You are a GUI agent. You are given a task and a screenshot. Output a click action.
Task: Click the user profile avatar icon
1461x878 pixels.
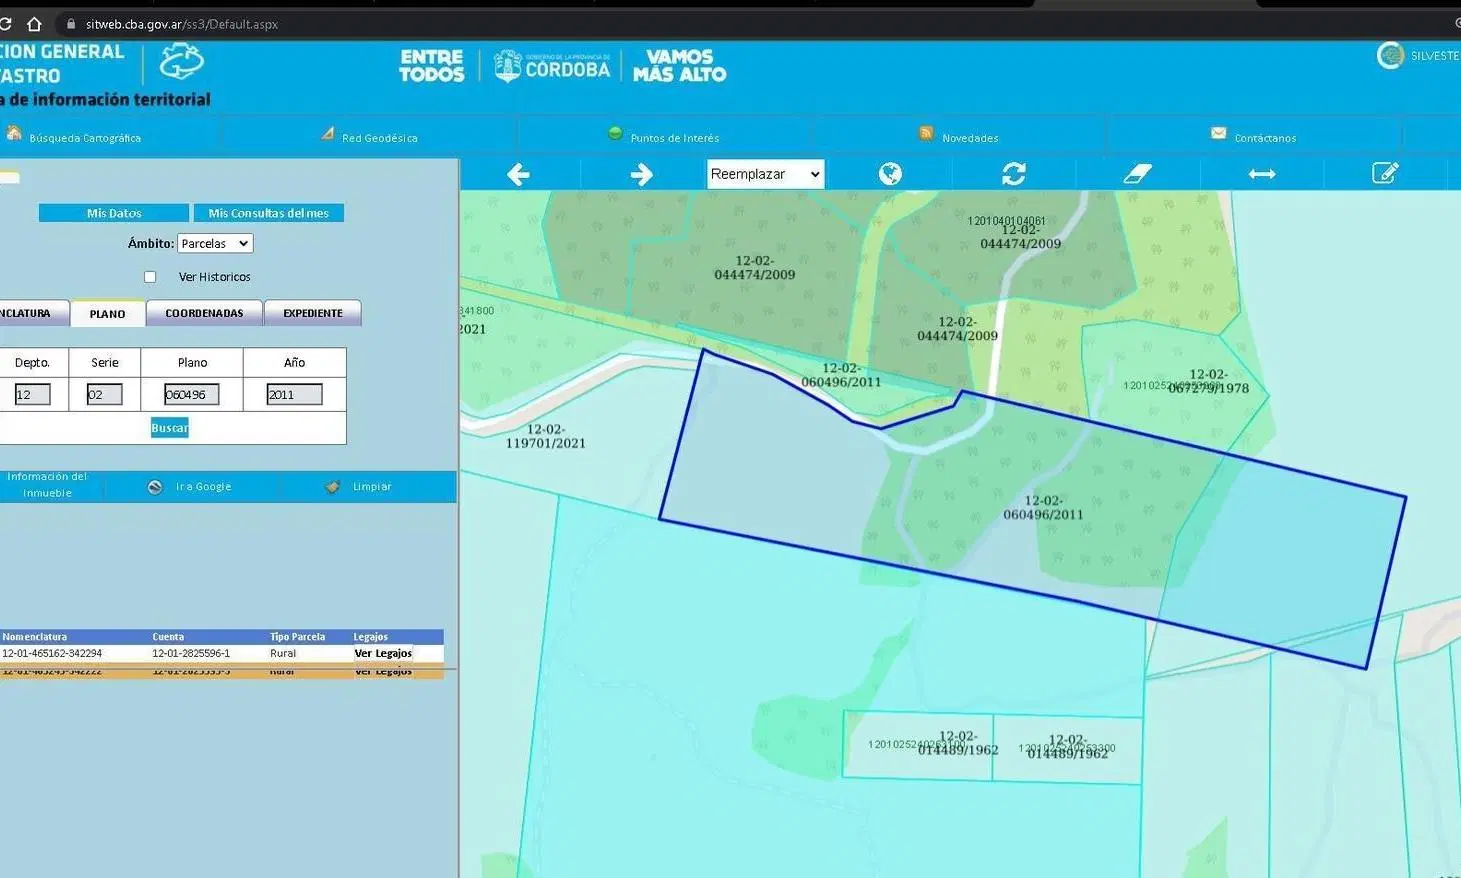(x=1390, y=56)
